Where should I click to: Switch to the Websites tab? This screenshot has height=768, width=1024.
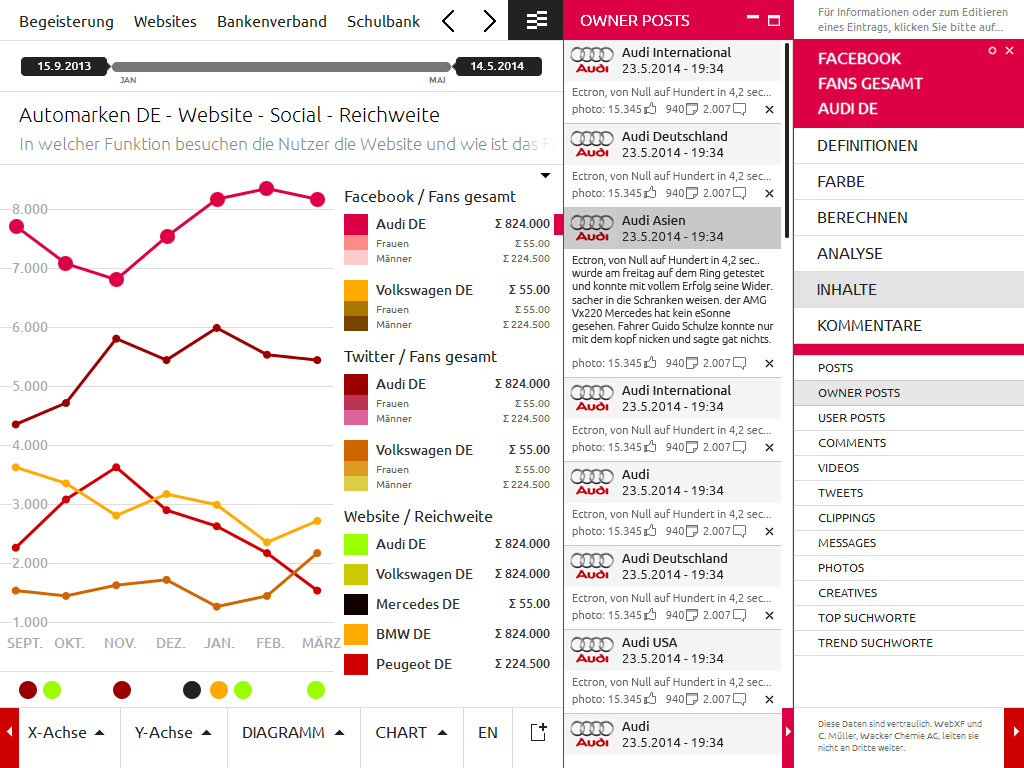[165, 22]
